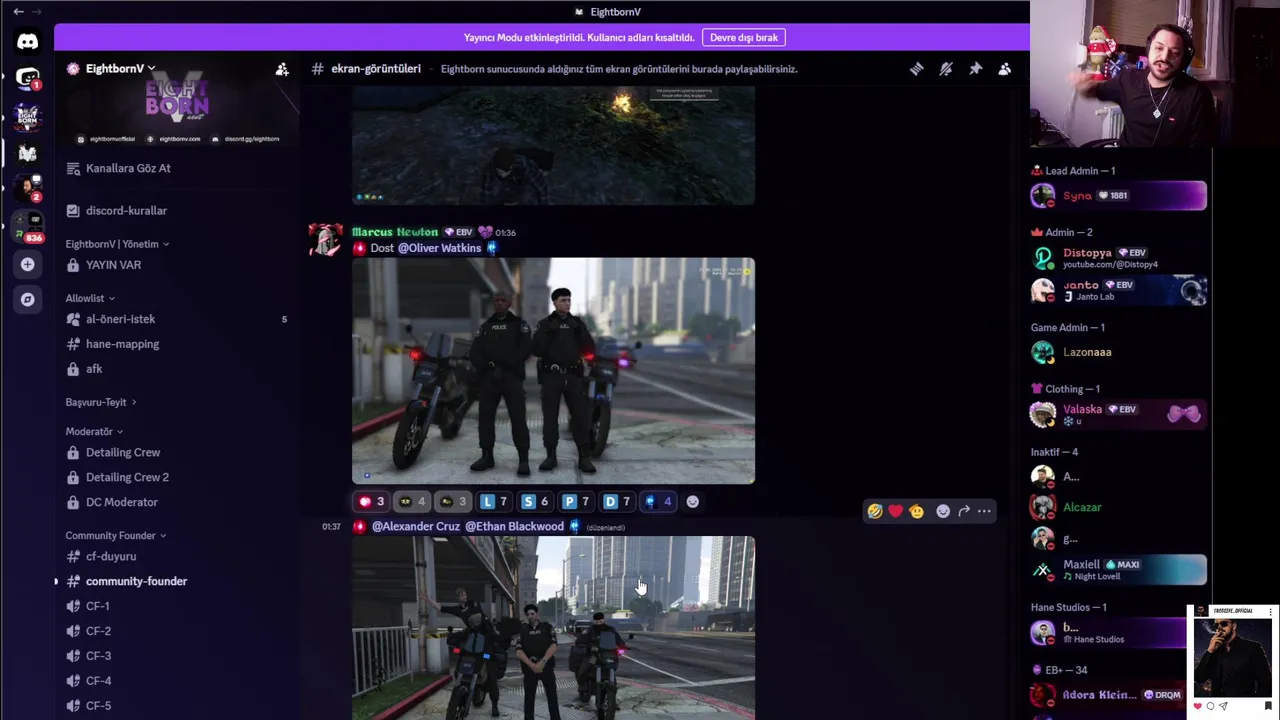This screenshot has width=1280, height=720.
Task: Toggle the face reaction with count 4
Action: click(x=412, y=502)
